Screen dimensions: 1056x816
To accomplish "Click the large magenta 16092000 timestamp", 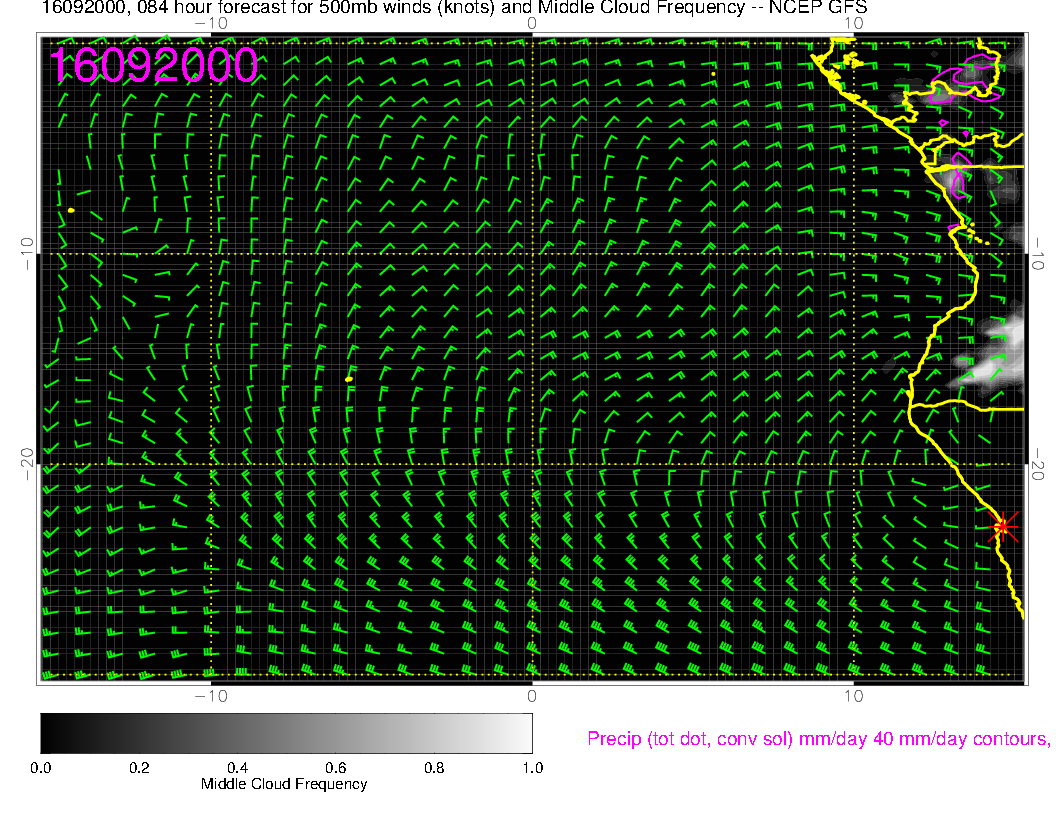I will pyautogui.click(x=154, y=65).
